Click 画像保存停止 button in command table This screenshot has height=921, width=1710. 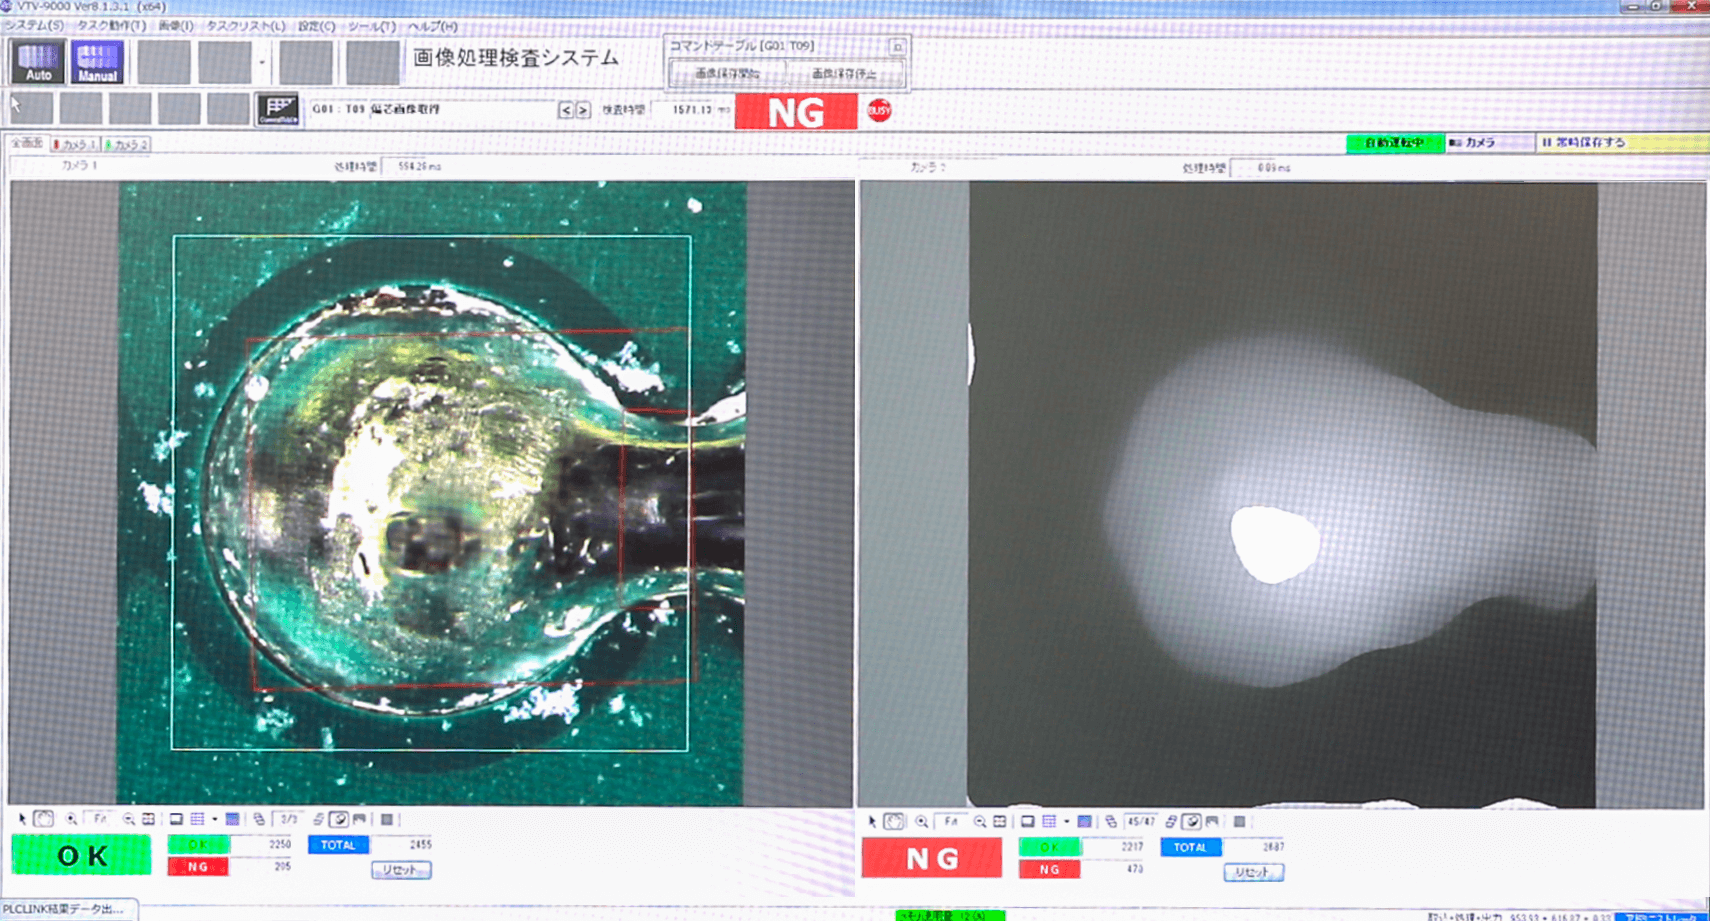coord(843,74)
